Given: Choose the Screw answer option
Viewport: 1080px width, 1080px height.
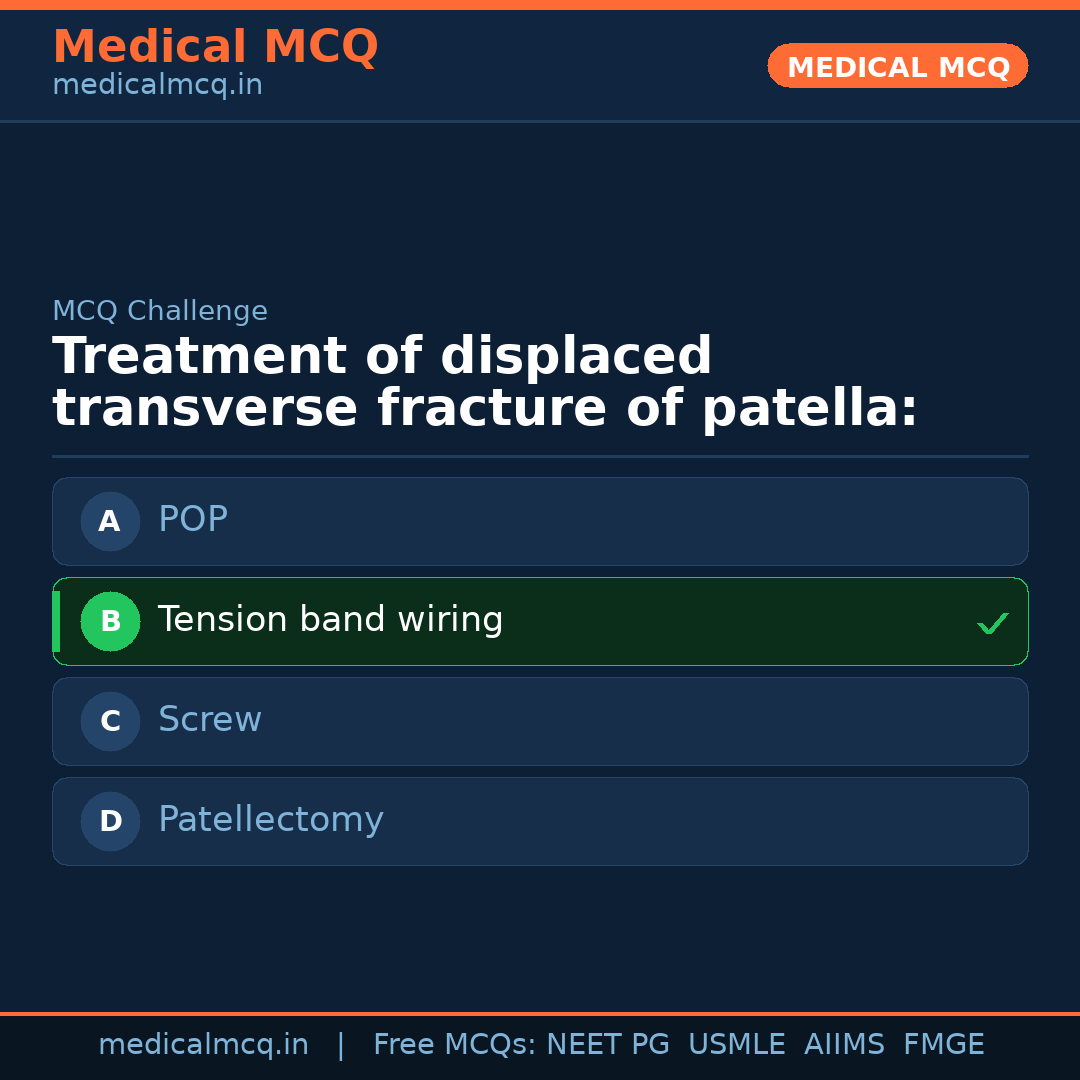Looking at the screenshot, I should pyautogui.click(x=540, y=721).
